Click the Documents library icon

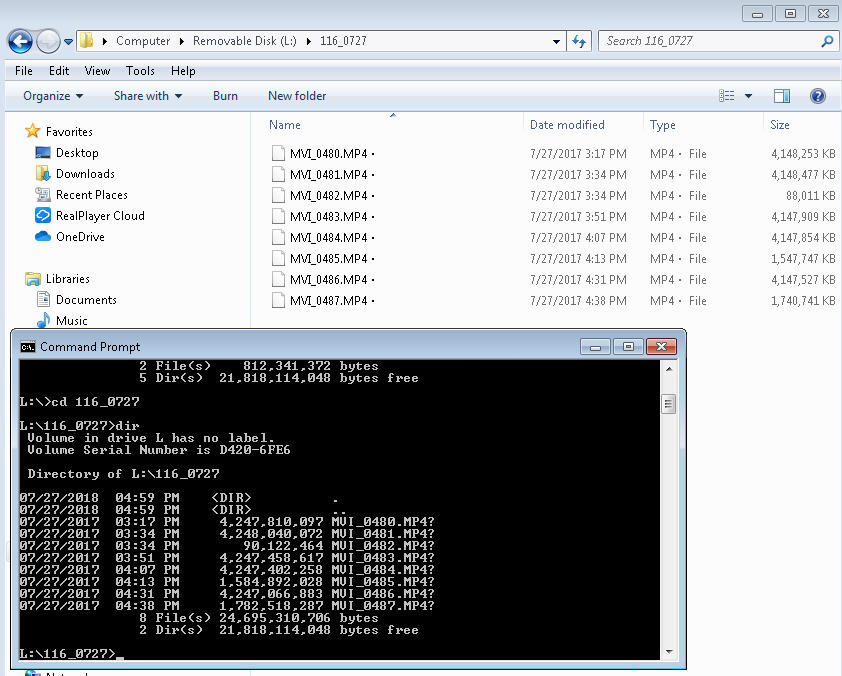tap(43, 299)
